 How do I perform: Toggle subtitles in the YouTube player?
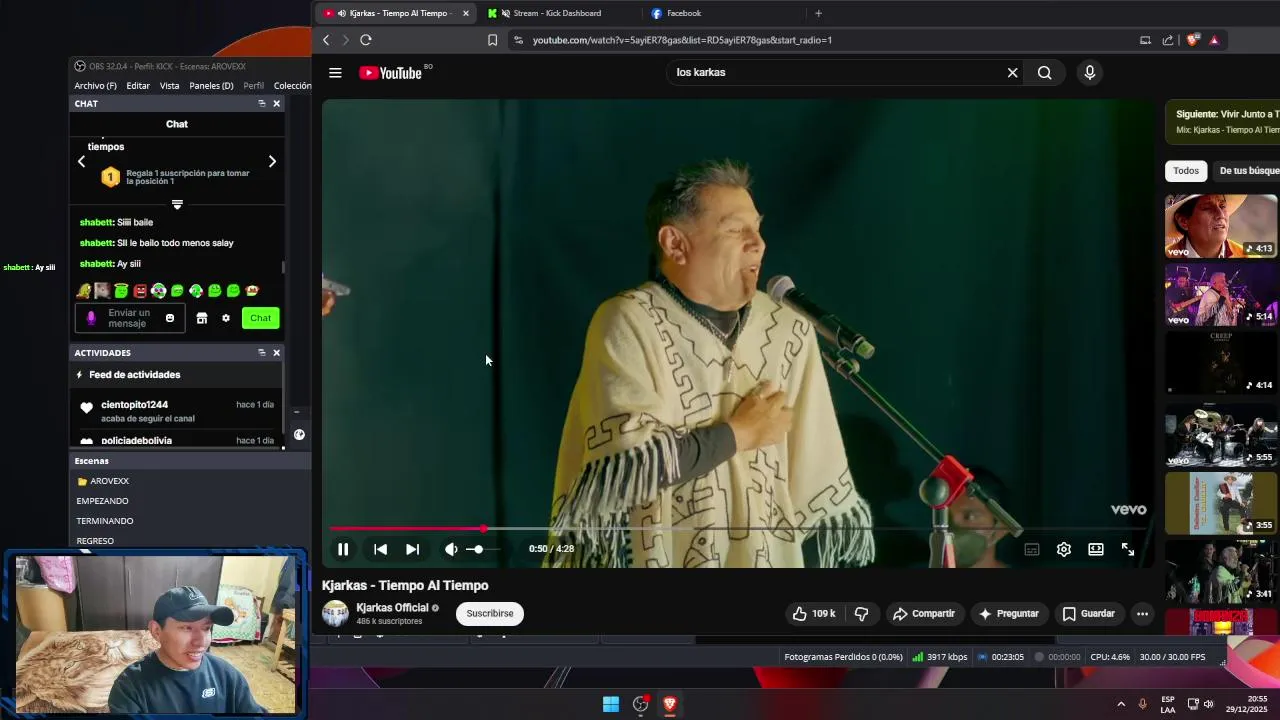point(1032,549)
